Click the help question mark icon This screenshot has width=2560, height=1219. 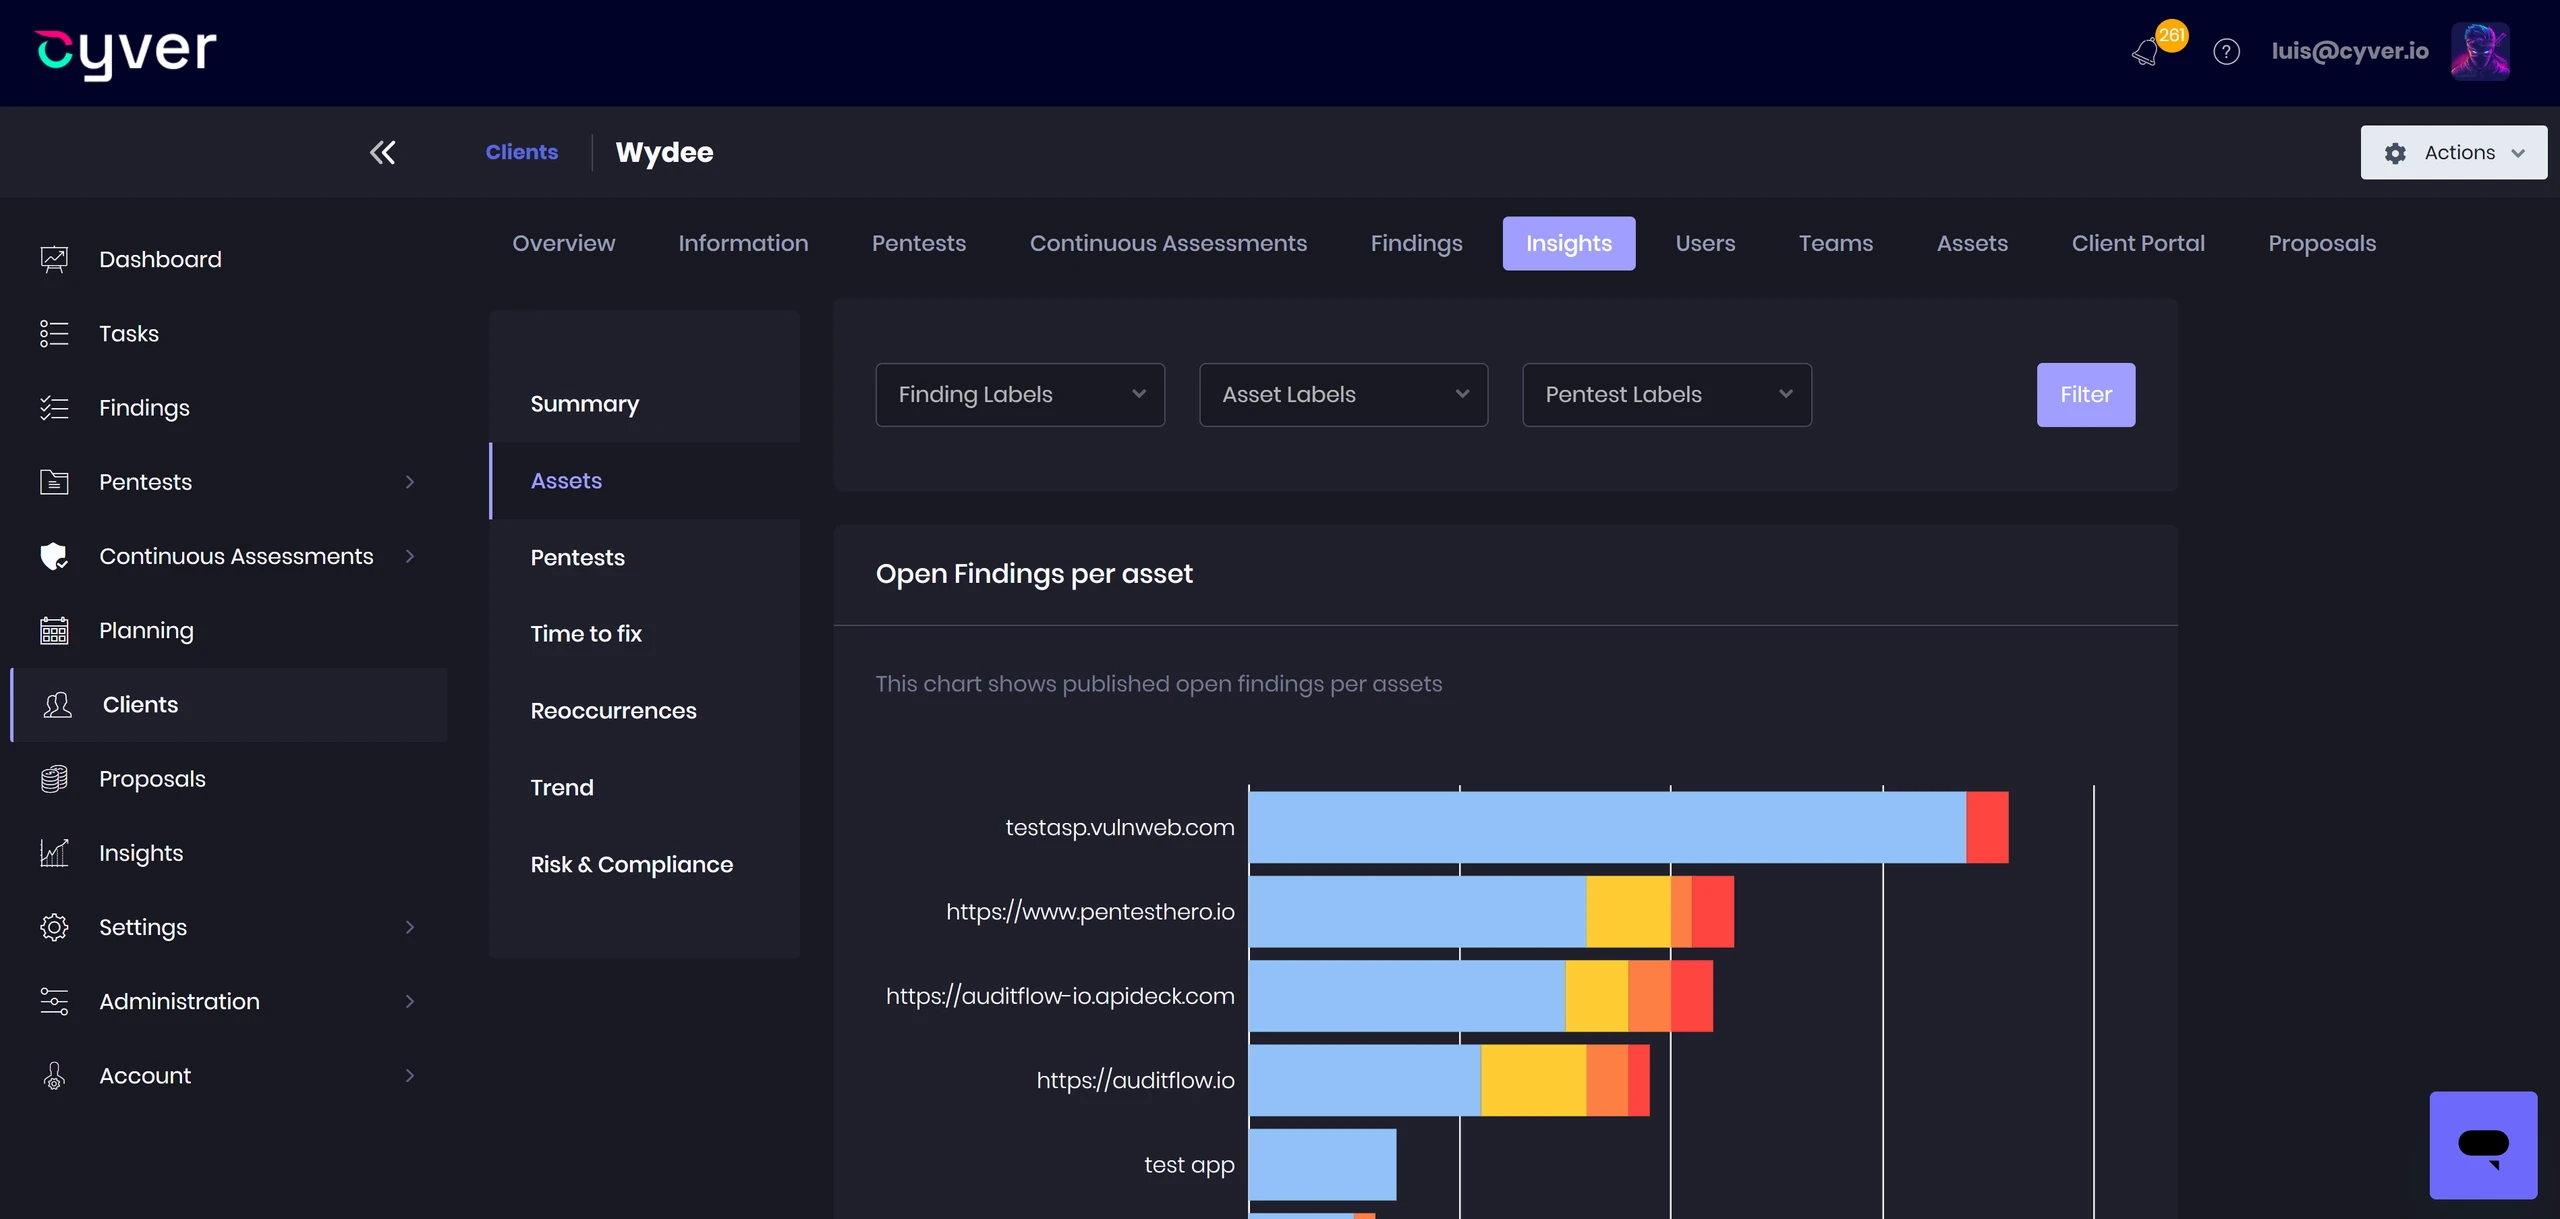pyautogui.click(x=2226, y=51)
